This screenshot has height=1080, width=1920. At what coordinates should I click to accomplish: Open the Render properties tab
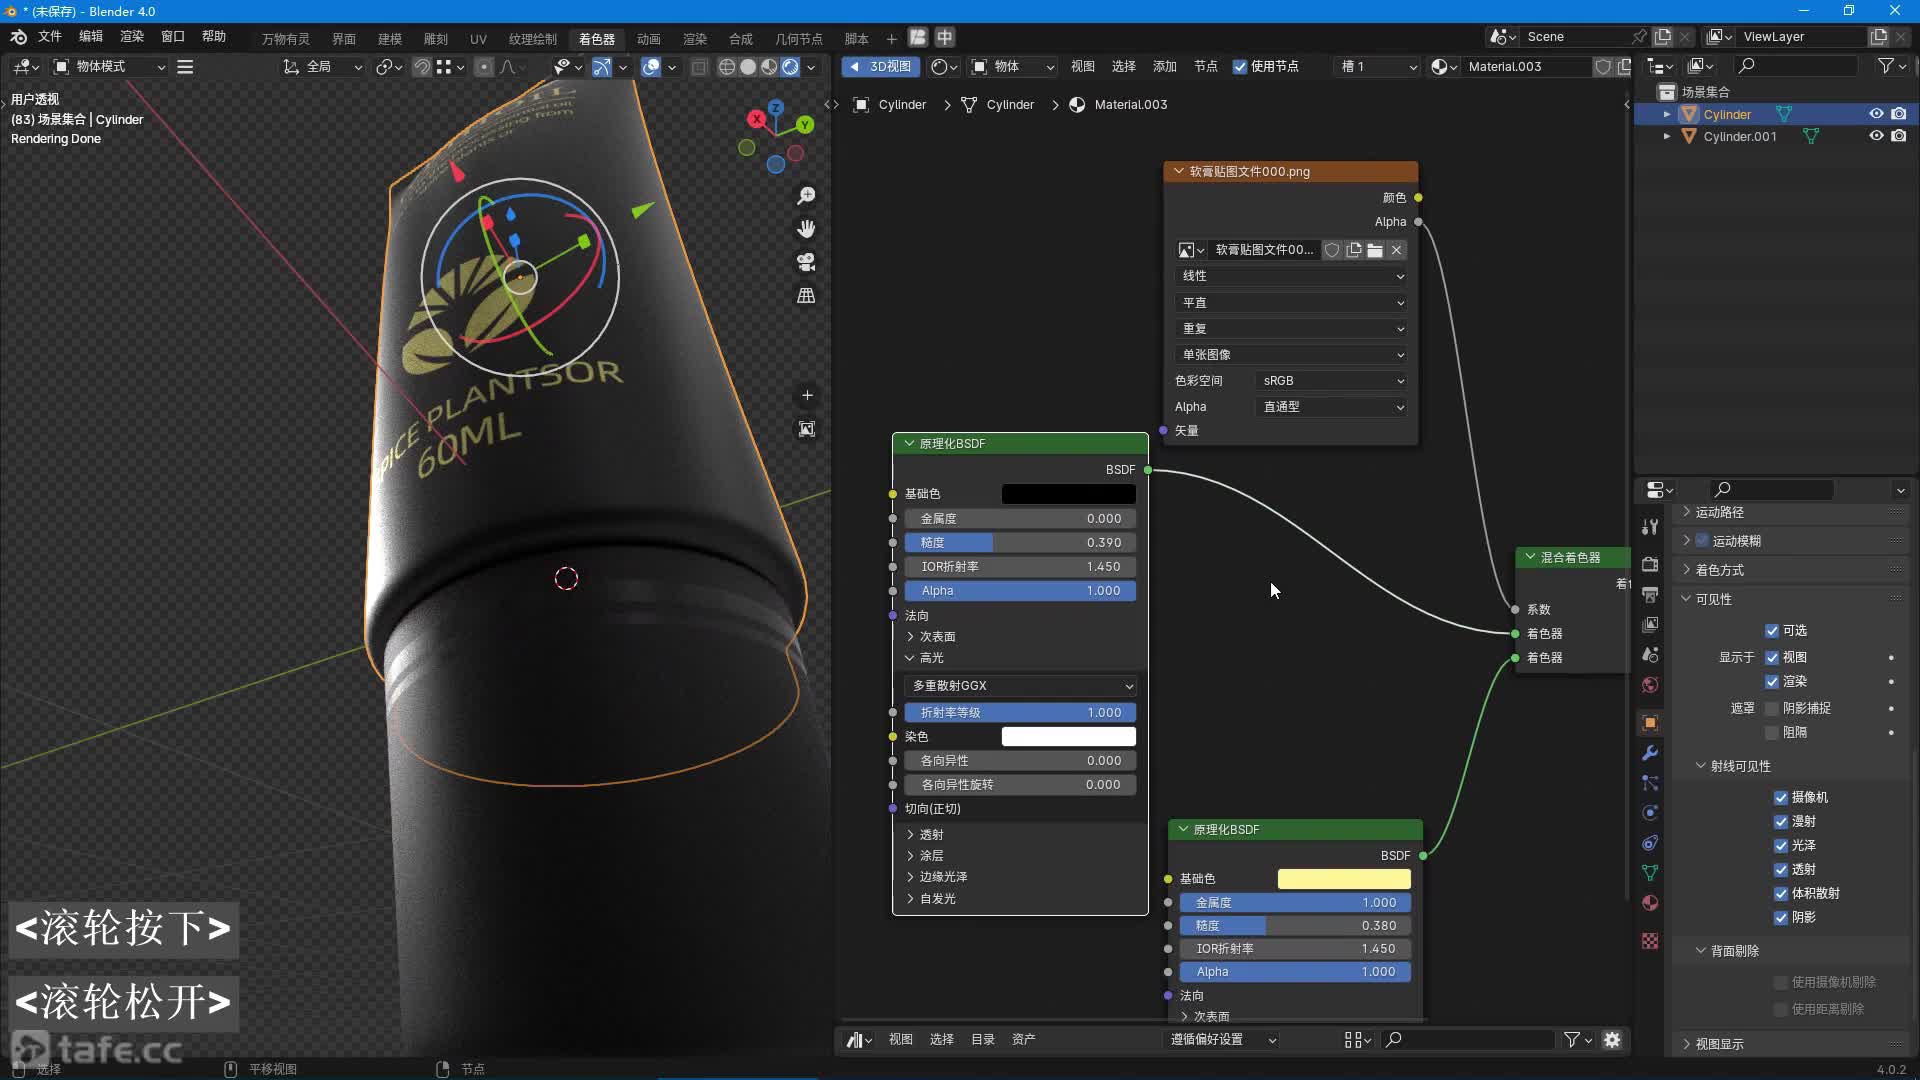pos(1650,564)
